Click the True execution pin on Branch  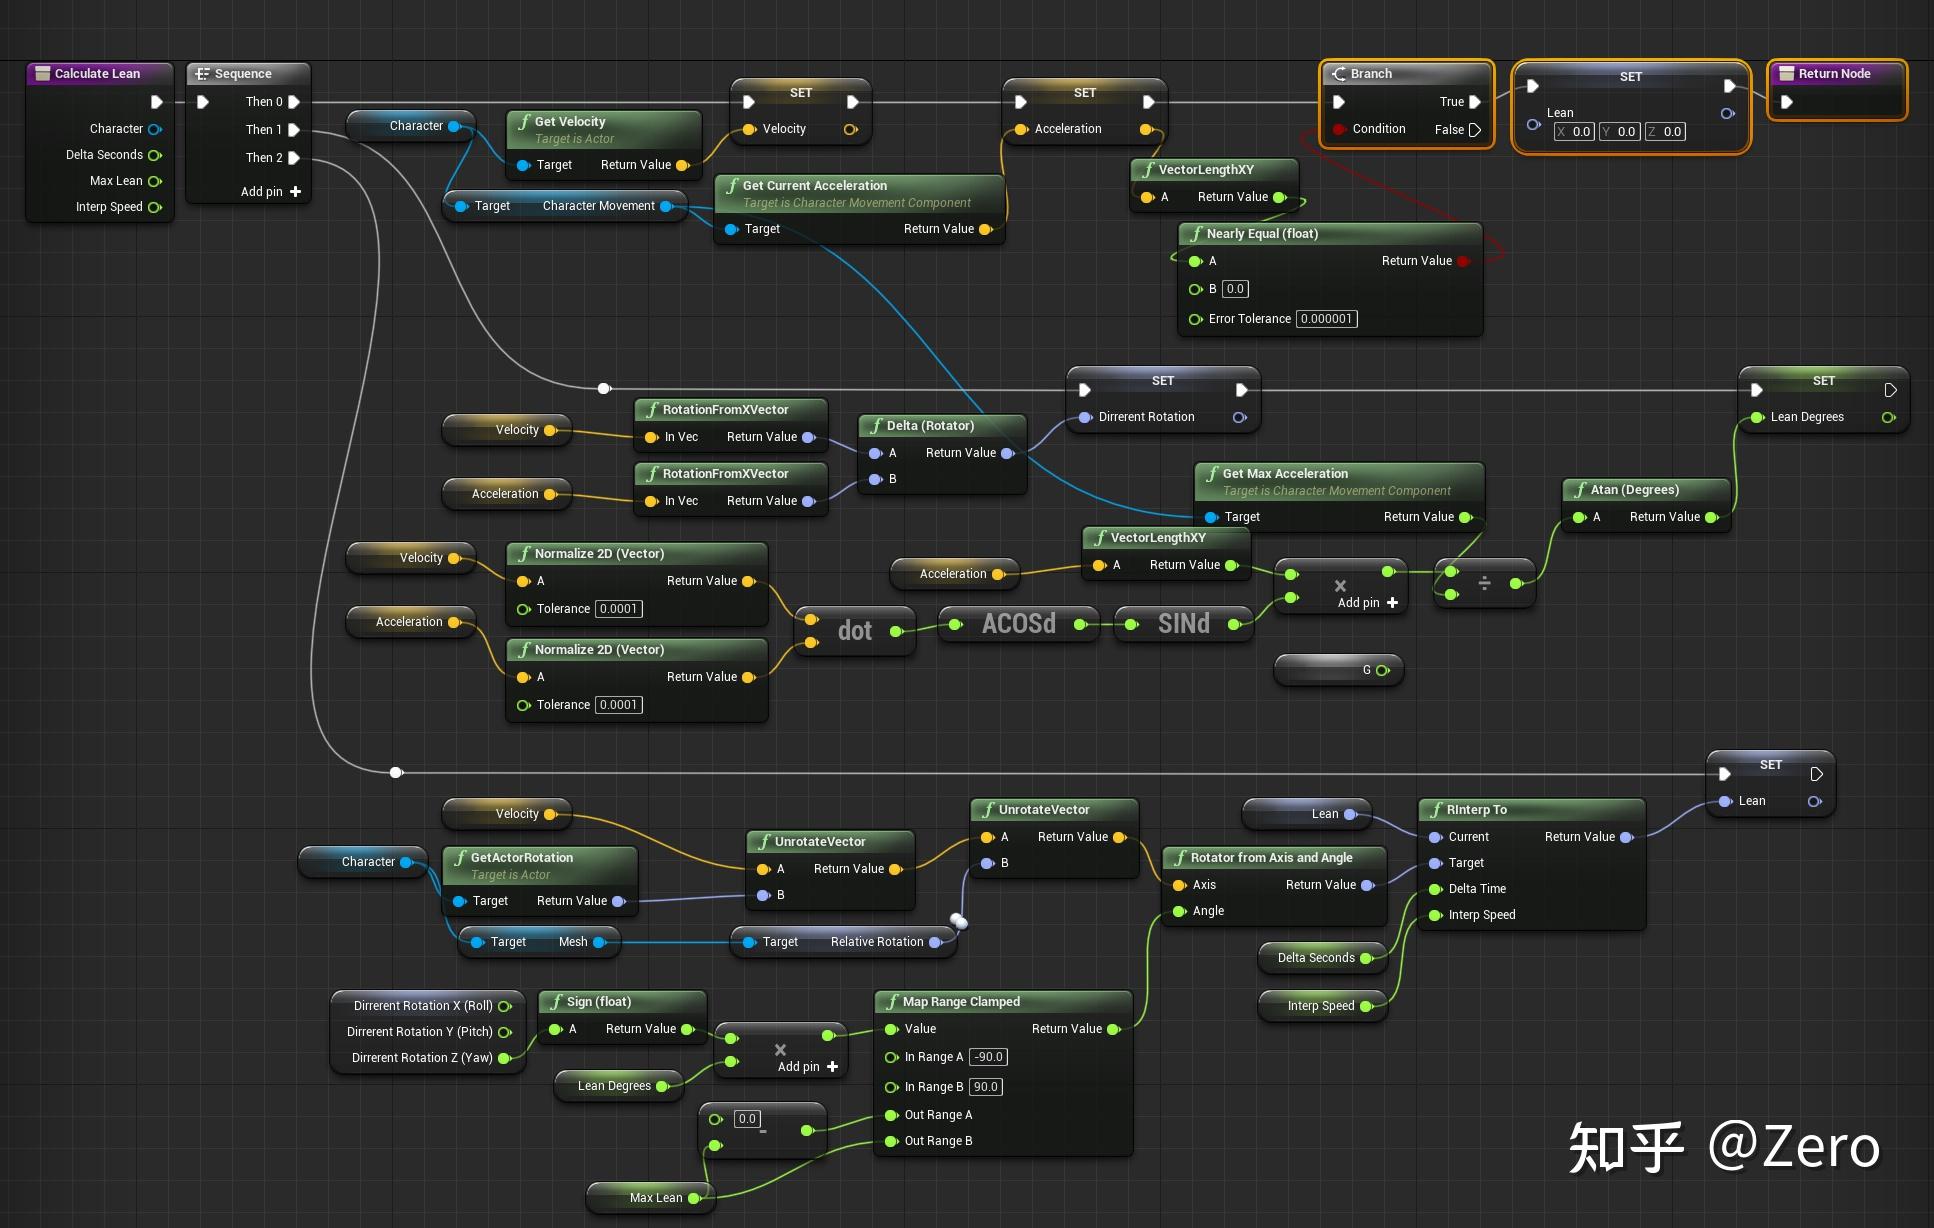click(1476, 102)
